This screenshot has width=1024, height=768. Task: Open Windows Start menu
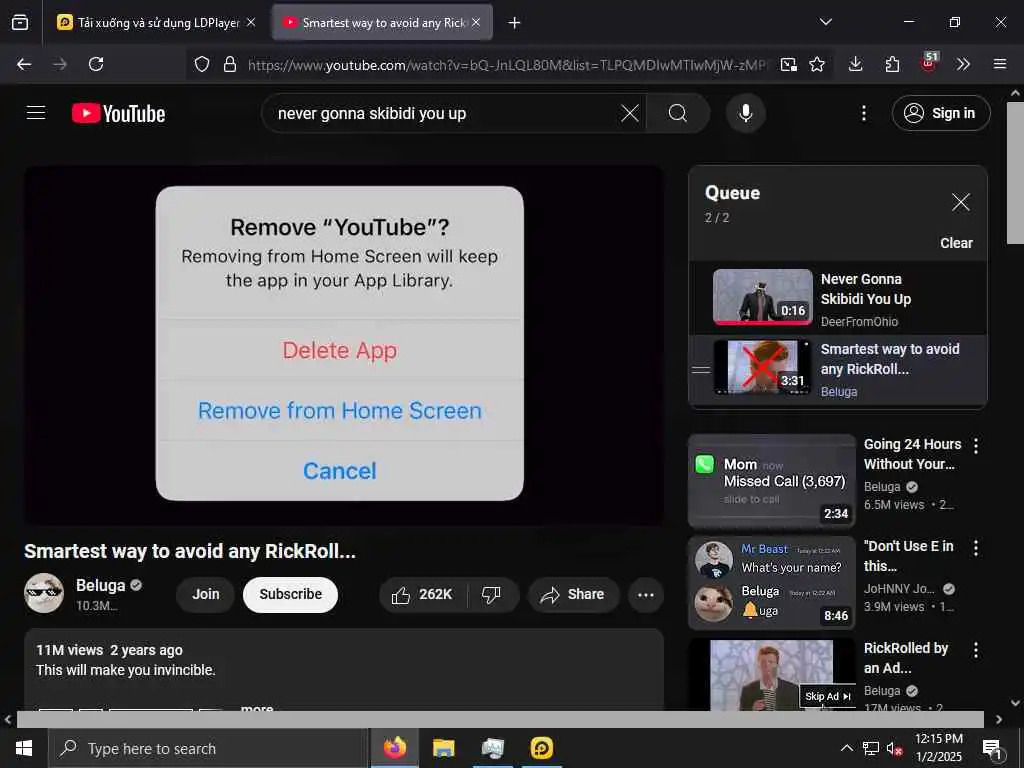tap(24, 748)
